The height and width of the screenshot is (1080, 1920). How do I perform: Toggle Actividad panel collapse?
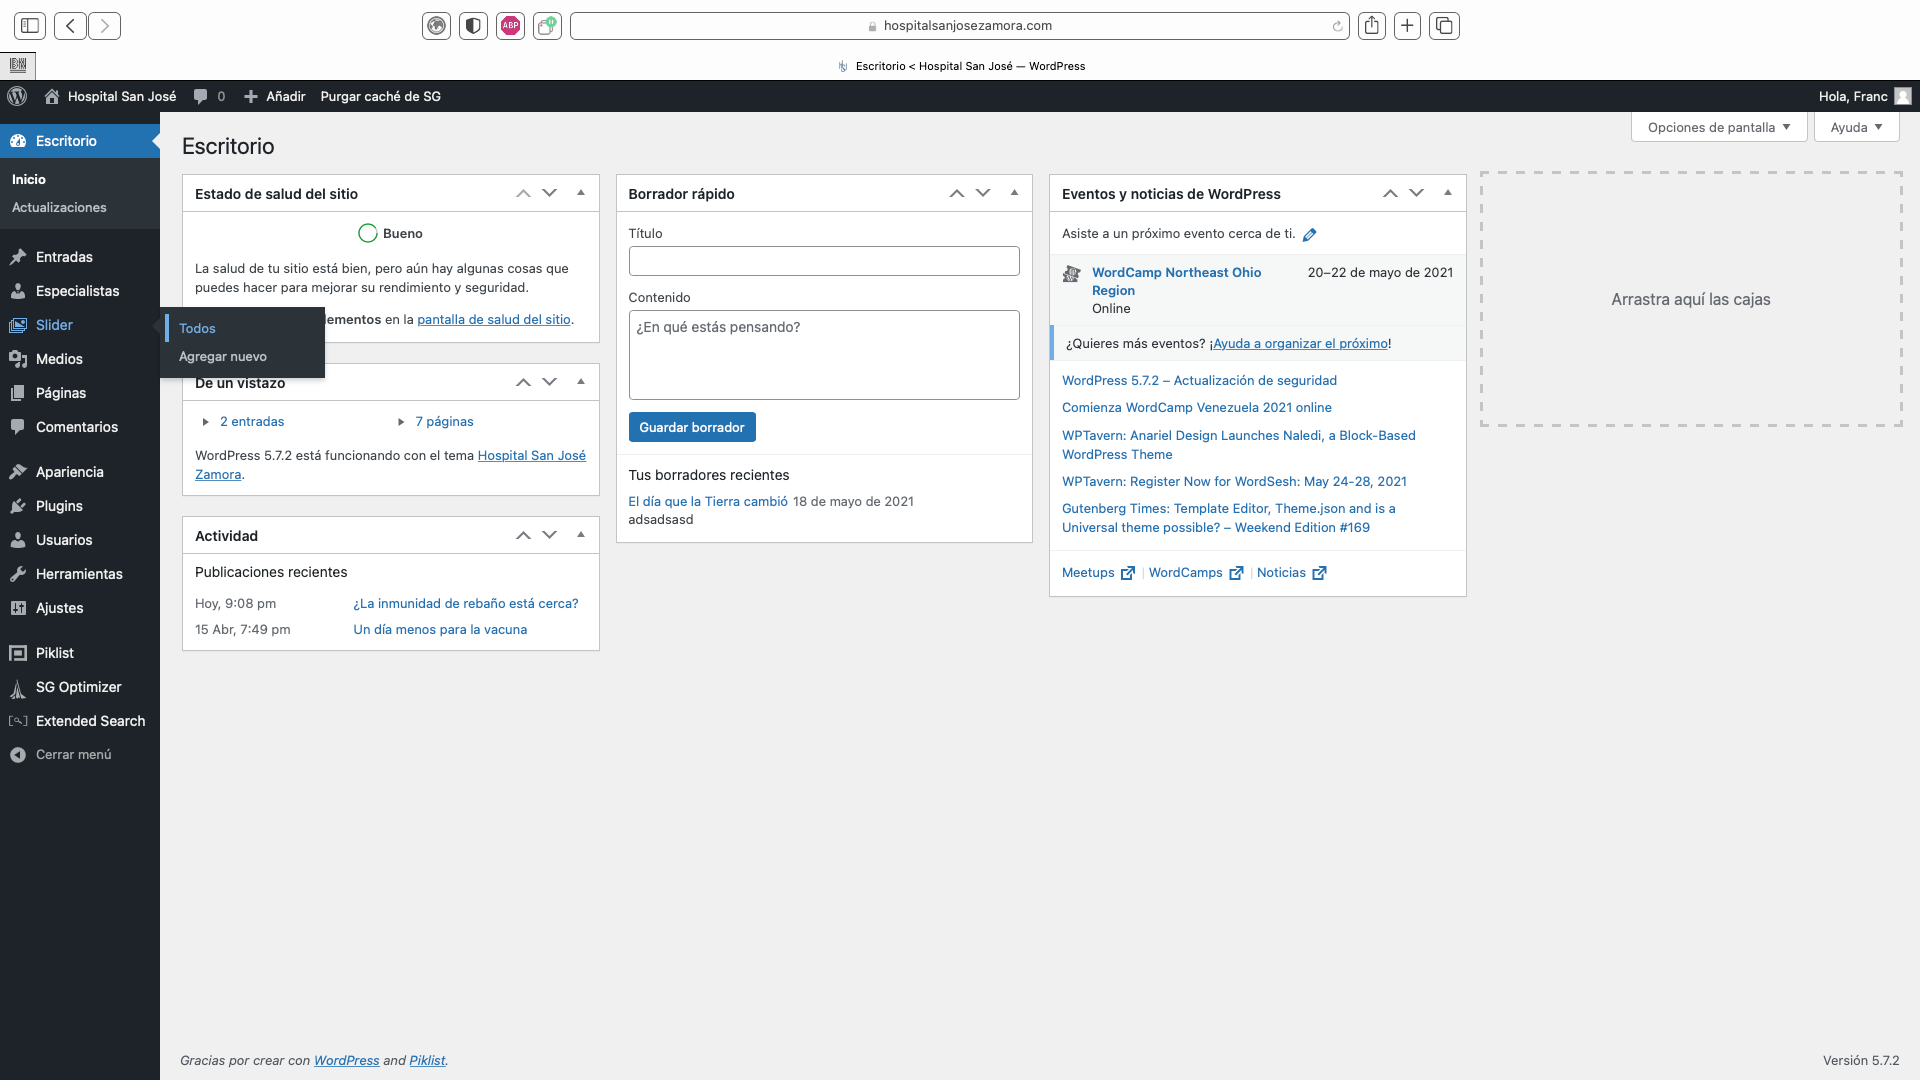click(581, 535)
